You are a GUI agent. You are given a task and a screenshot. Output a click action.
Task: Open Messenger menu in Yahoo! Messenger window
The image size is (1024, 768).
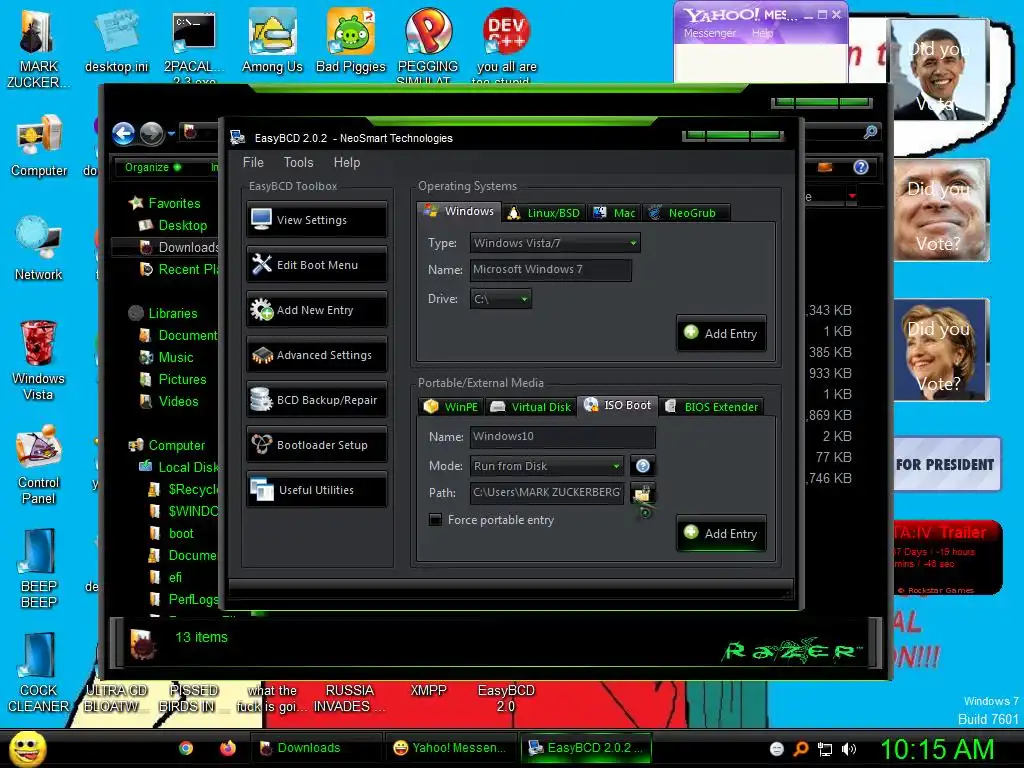pyautogui.click(x=710, y=33)
